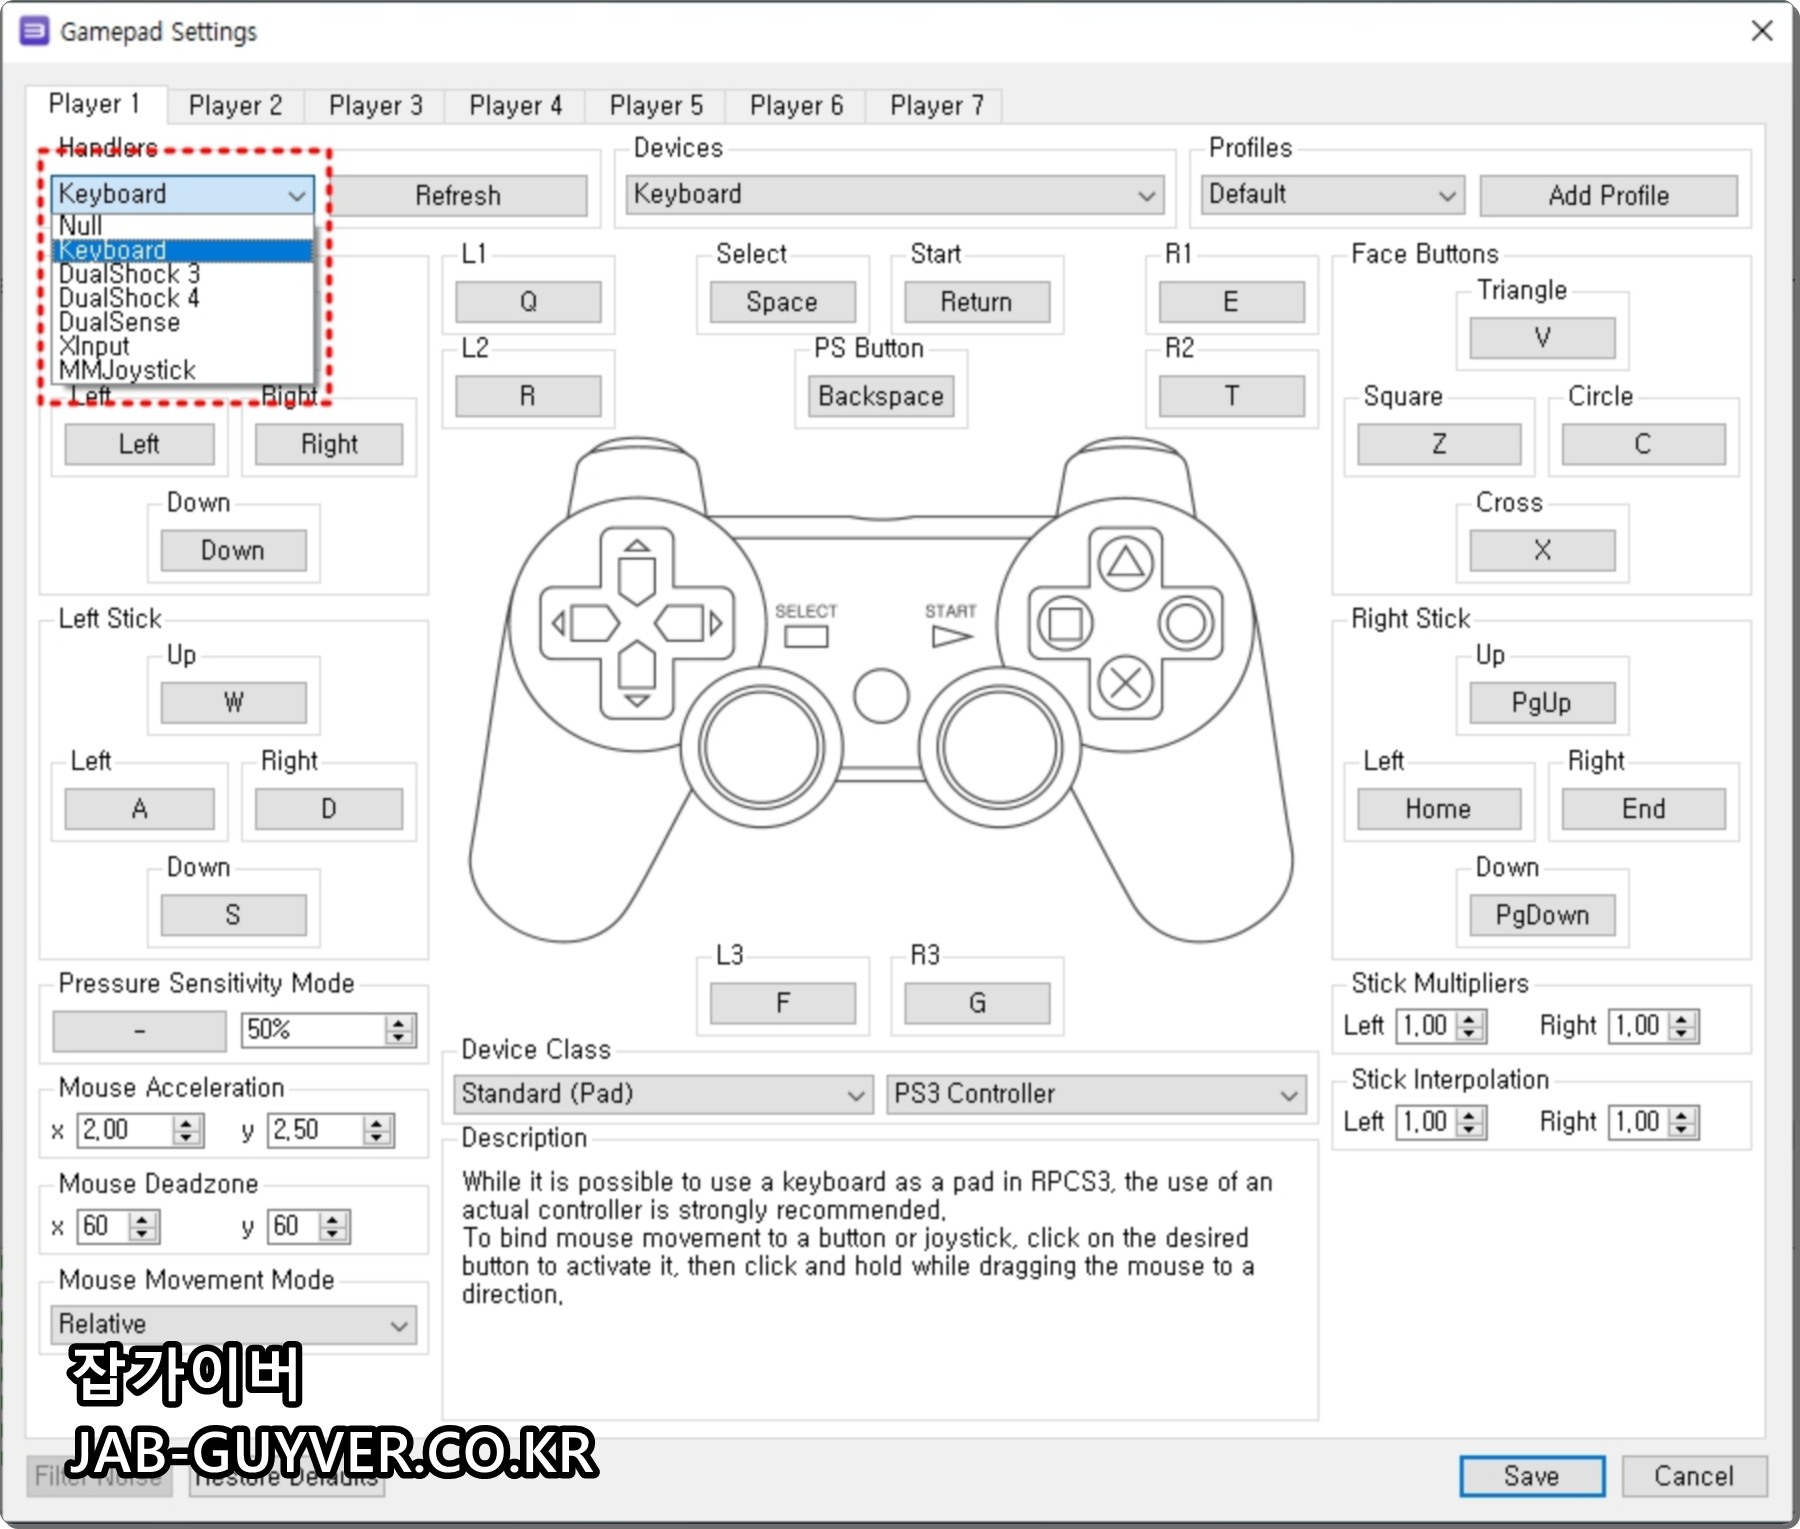Rebind the D-Pad Down button
Viewport: 1800px width, 1529px height.
233,550
